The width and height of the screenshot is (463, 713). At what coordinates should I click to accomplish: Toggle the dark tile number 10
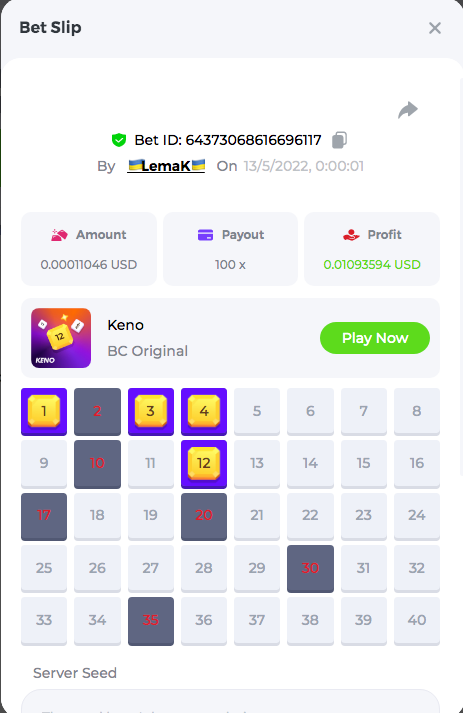97,464
